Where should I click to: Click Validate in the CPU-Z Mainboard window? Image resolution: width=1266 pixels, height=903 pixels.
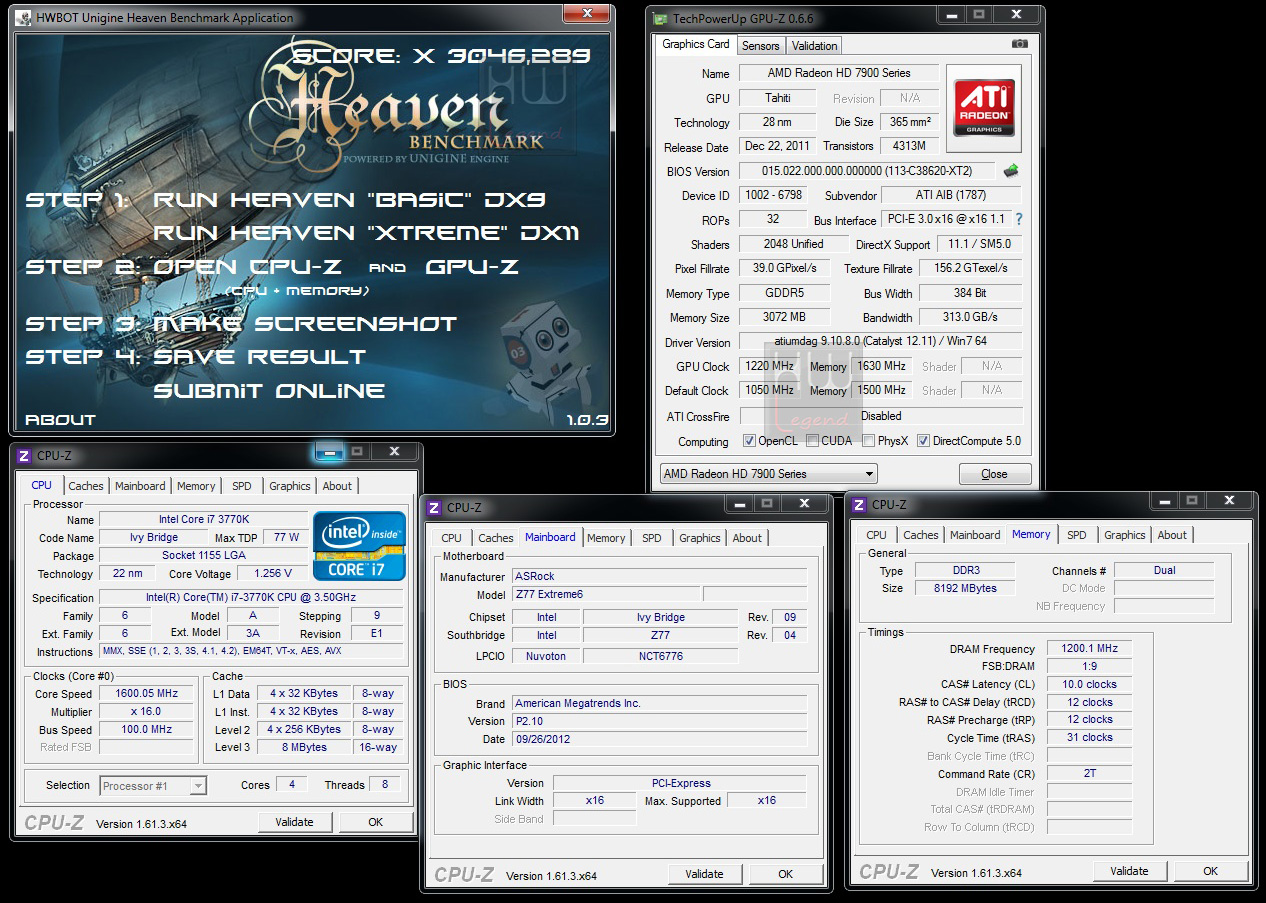(704, 874)
